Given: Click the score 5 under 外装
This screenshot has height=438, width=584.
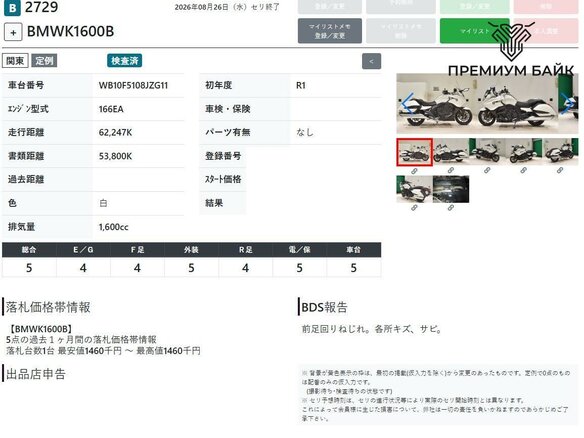Looking at the screenshot, I should pyautogui.click(x=191, y=268).
